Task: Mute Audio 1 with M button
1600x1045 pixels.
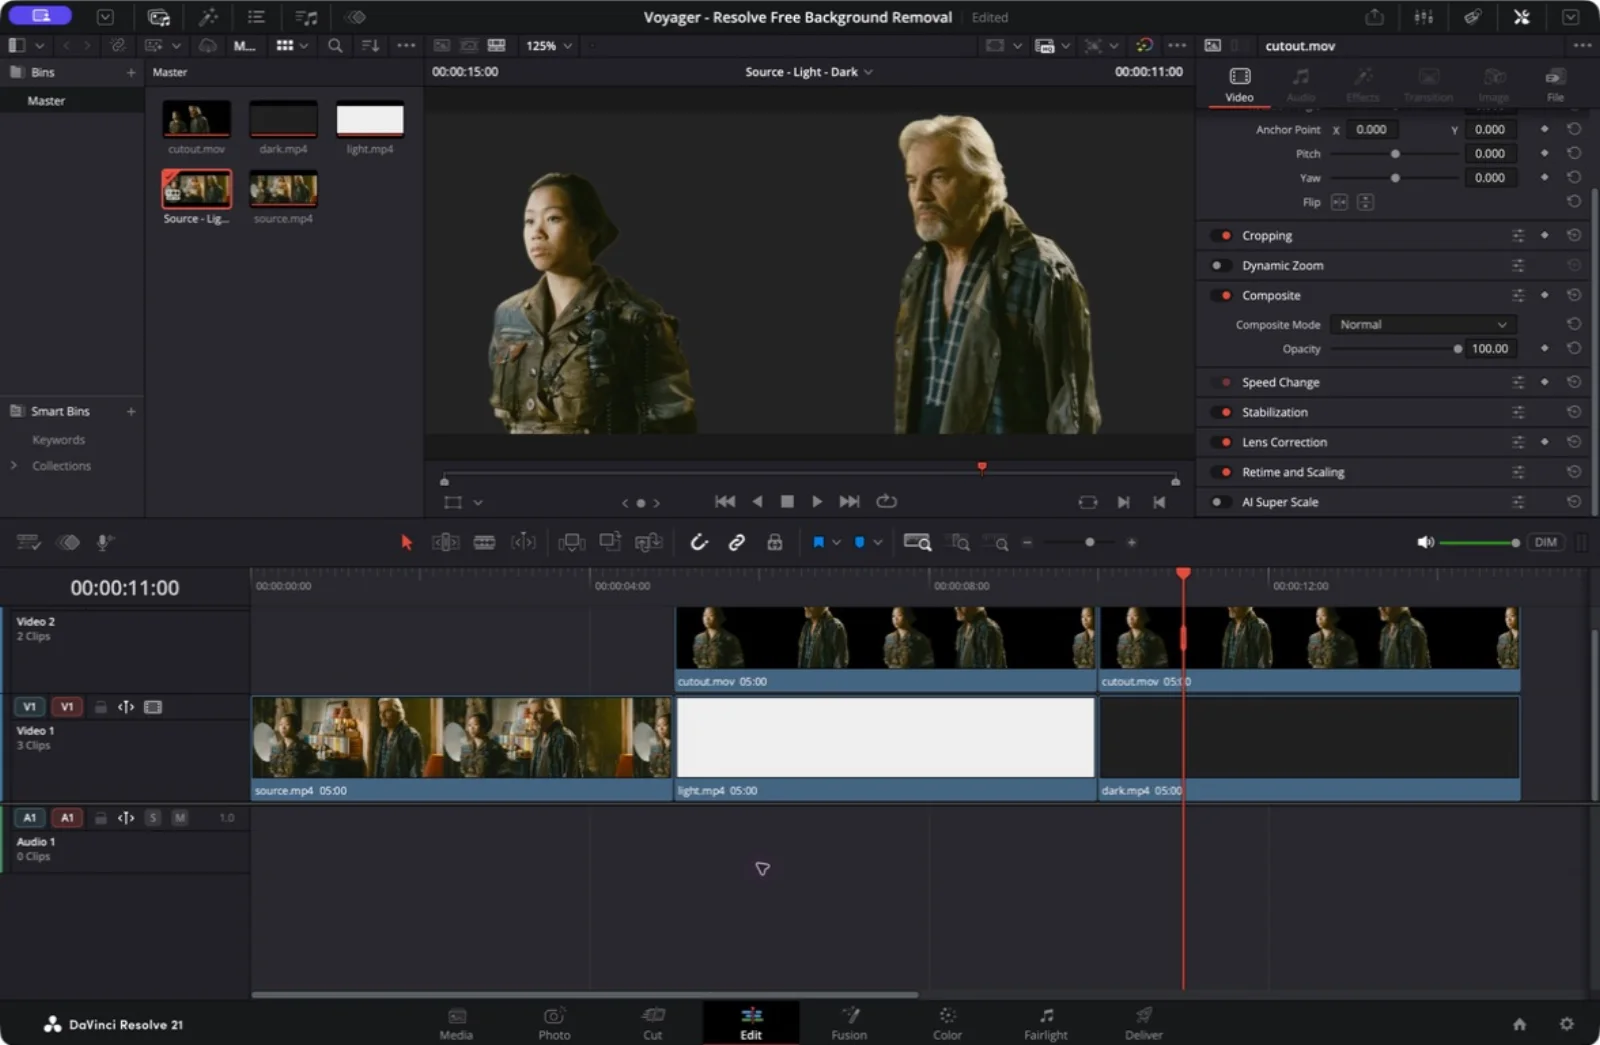Action: click(180, 818)
